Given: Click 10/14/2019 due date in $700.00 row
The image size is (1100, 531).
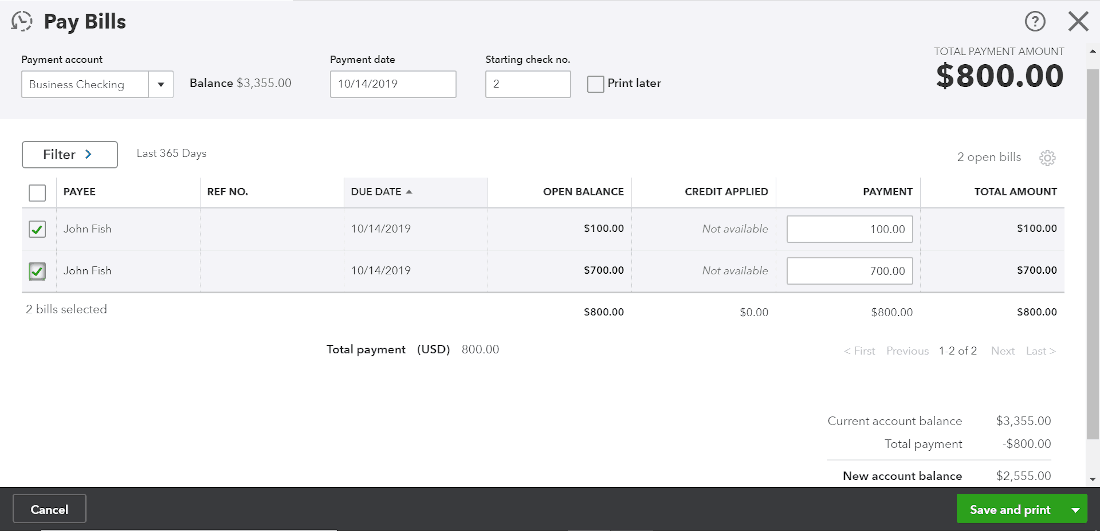Looking at the screenshot, I should coord(380,271).
